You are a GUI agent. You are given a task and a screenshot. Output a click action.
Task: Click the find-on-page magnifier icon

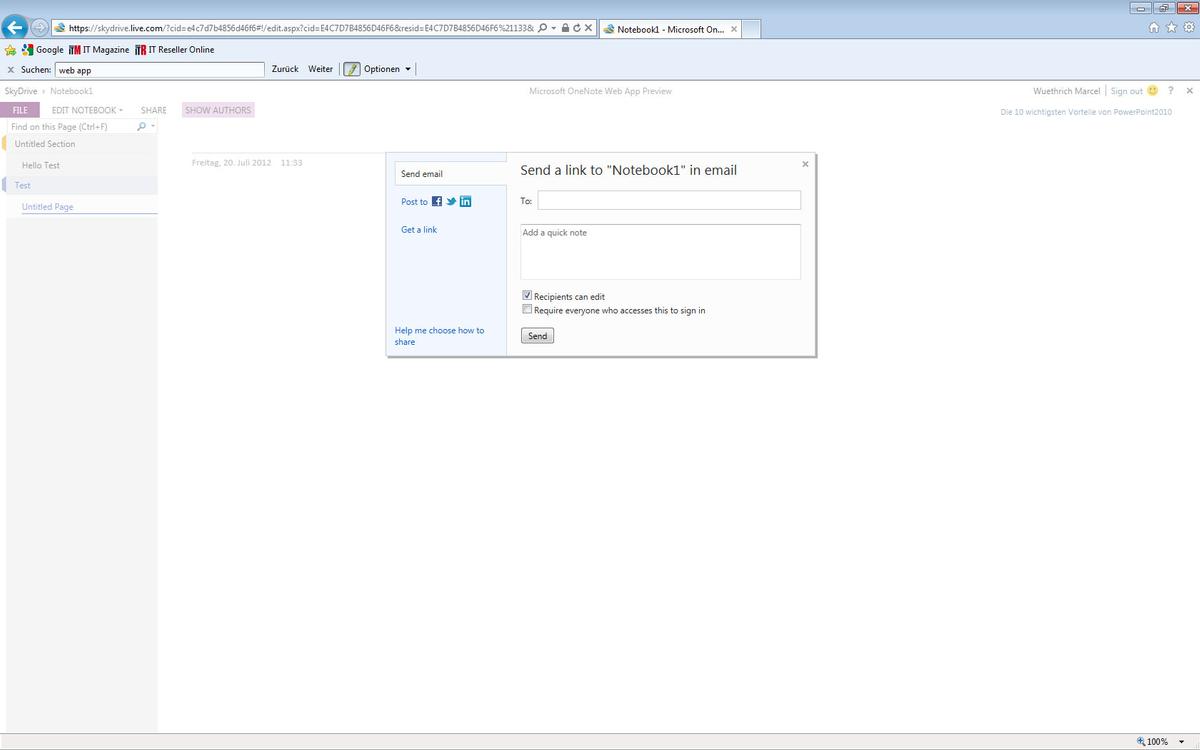(141, 127)
